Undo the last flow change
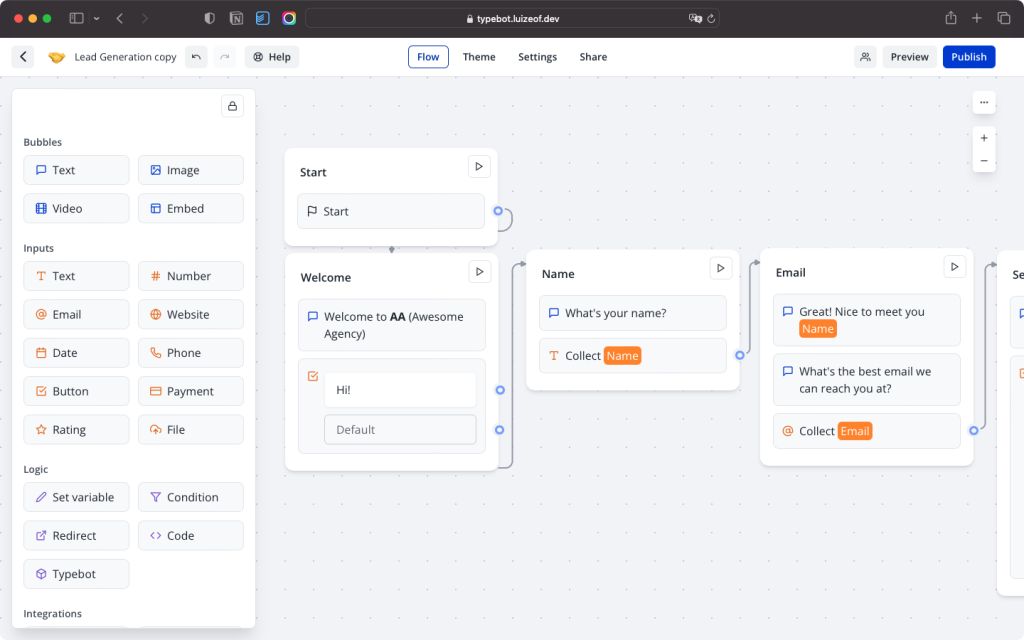 pos(196,57)
